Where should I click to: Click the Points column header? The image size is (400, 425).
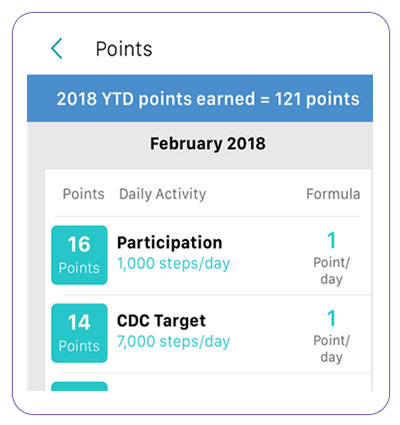(84, 194)
